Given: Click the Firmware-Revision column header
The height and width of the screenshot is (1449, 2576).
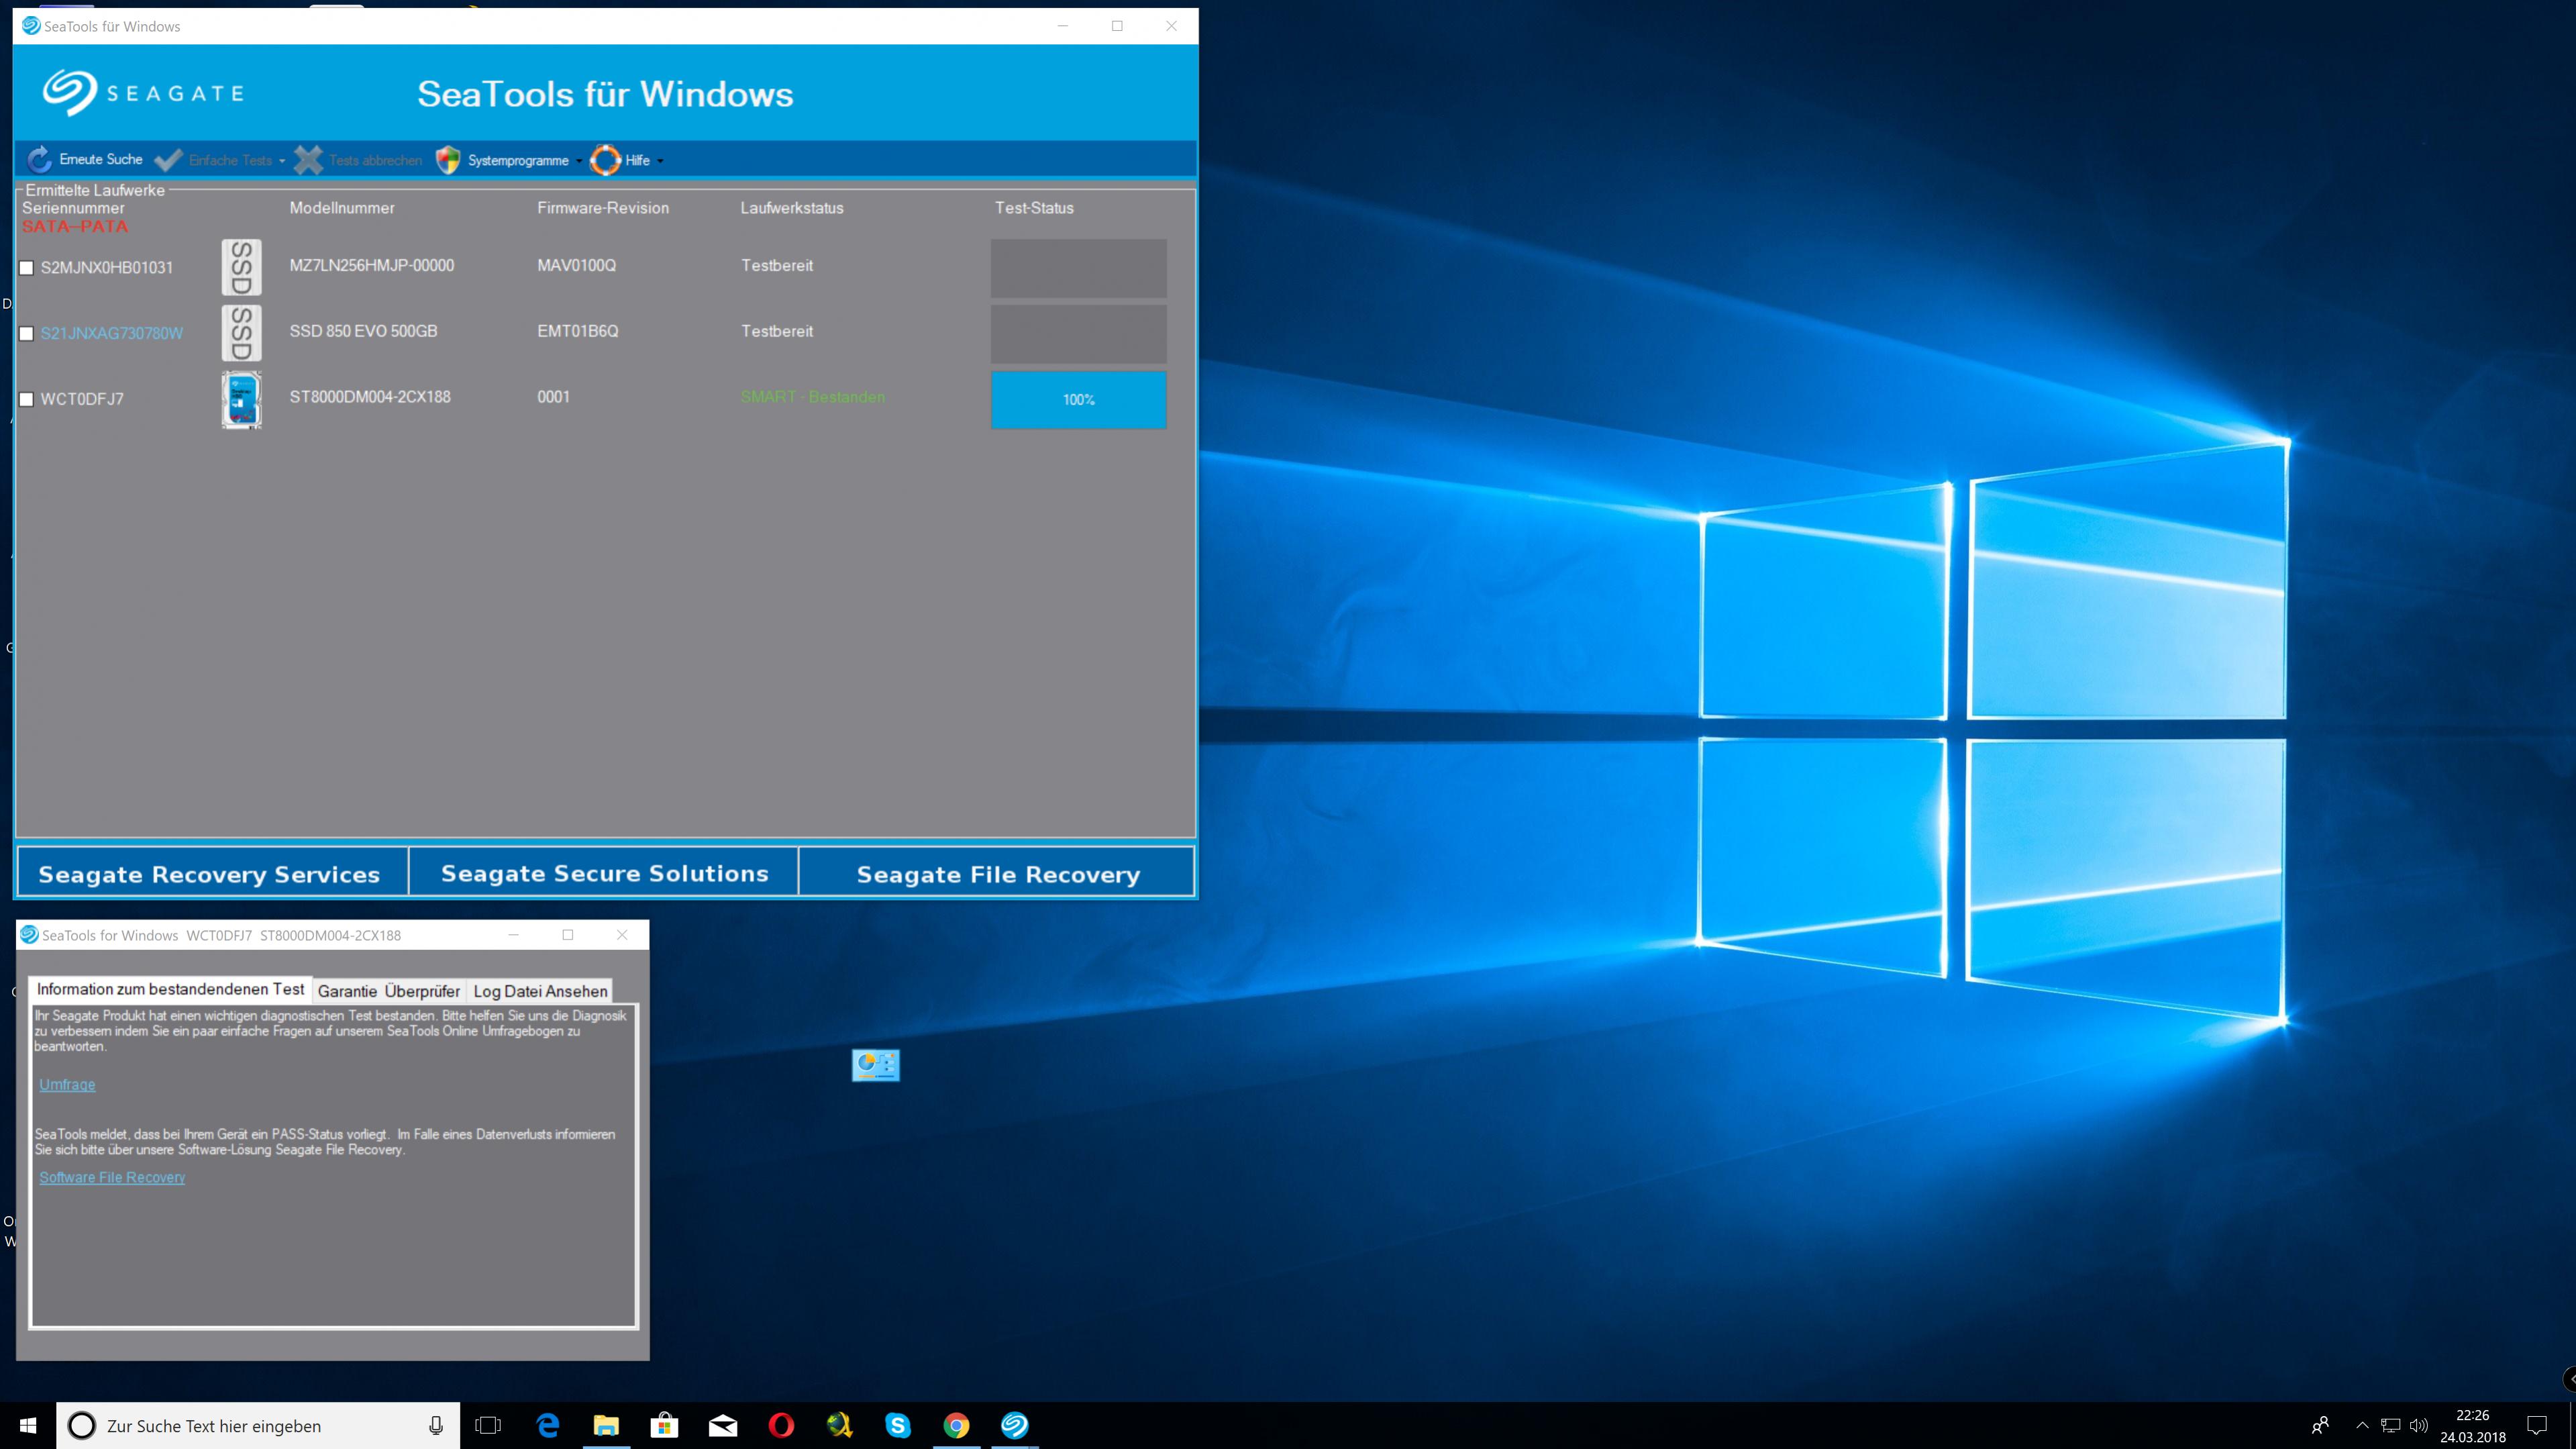Looking at the screenshot, I should [603, 208].
